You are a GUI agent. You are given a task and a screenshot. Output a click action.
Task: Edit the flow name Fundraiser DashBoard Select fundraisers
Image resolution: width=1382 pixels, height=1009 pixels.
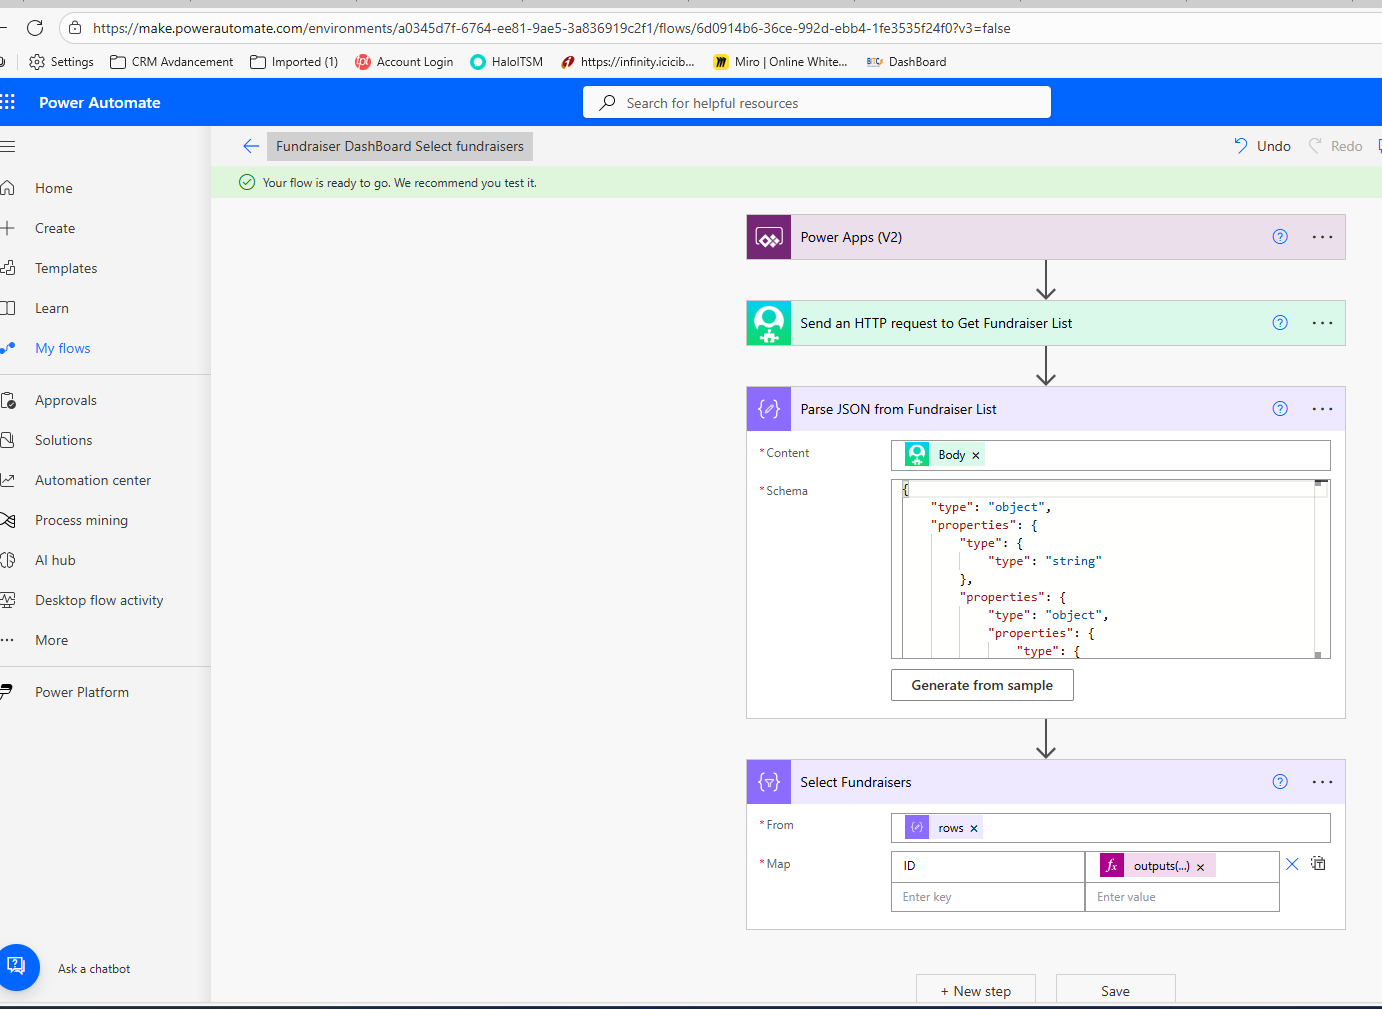(400, 146)
